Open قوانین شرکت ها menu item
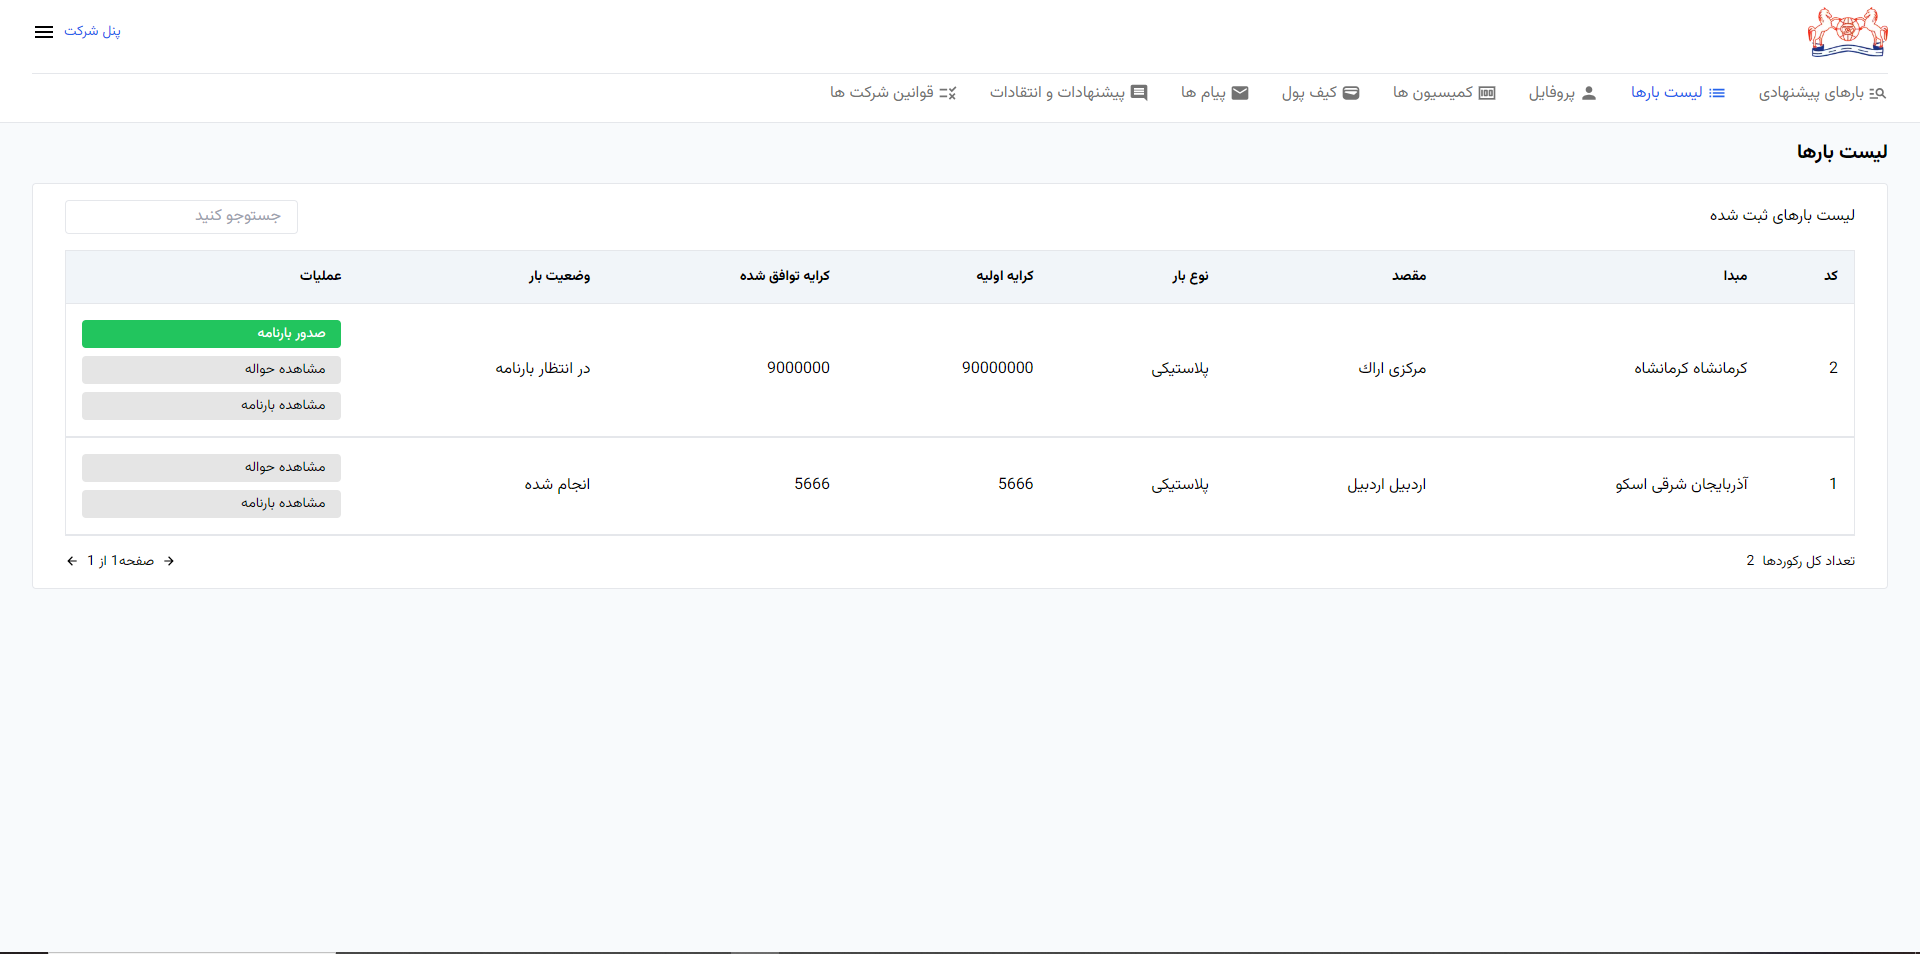The image size is (1920, 954). point(893,93)
